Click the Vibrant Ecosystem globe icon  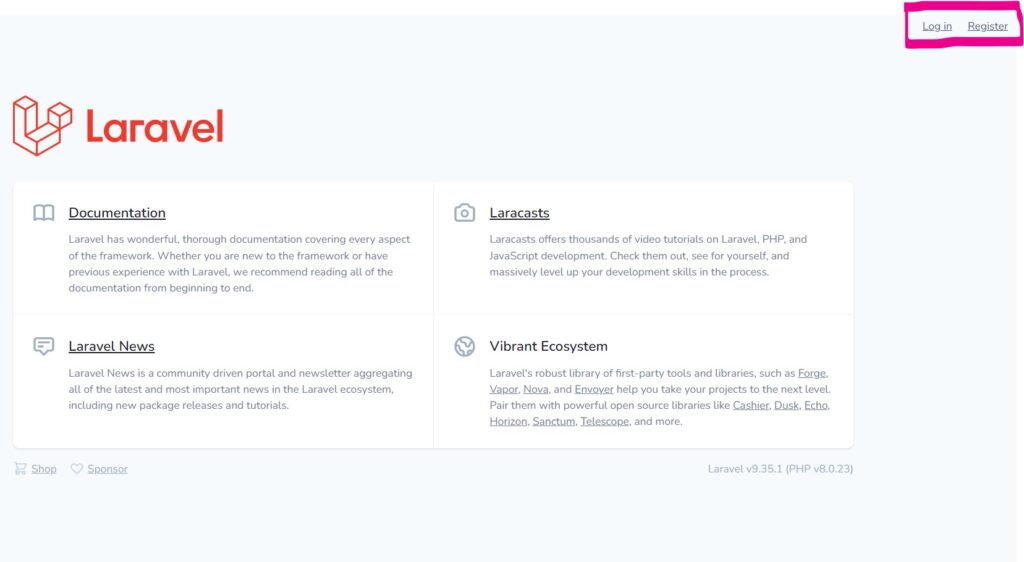coord(464,346)
